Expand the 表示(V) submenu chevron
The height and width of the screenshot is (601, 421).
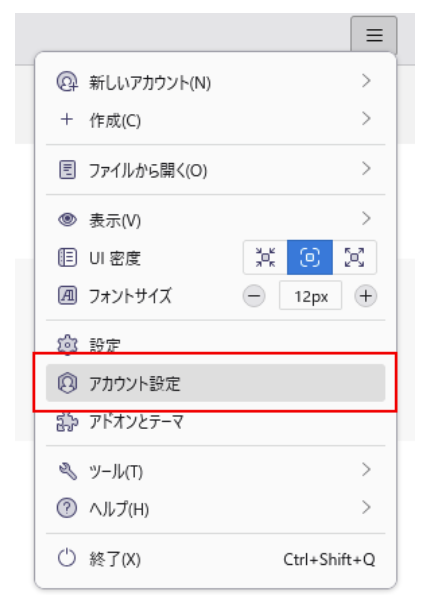pos(366,218)
